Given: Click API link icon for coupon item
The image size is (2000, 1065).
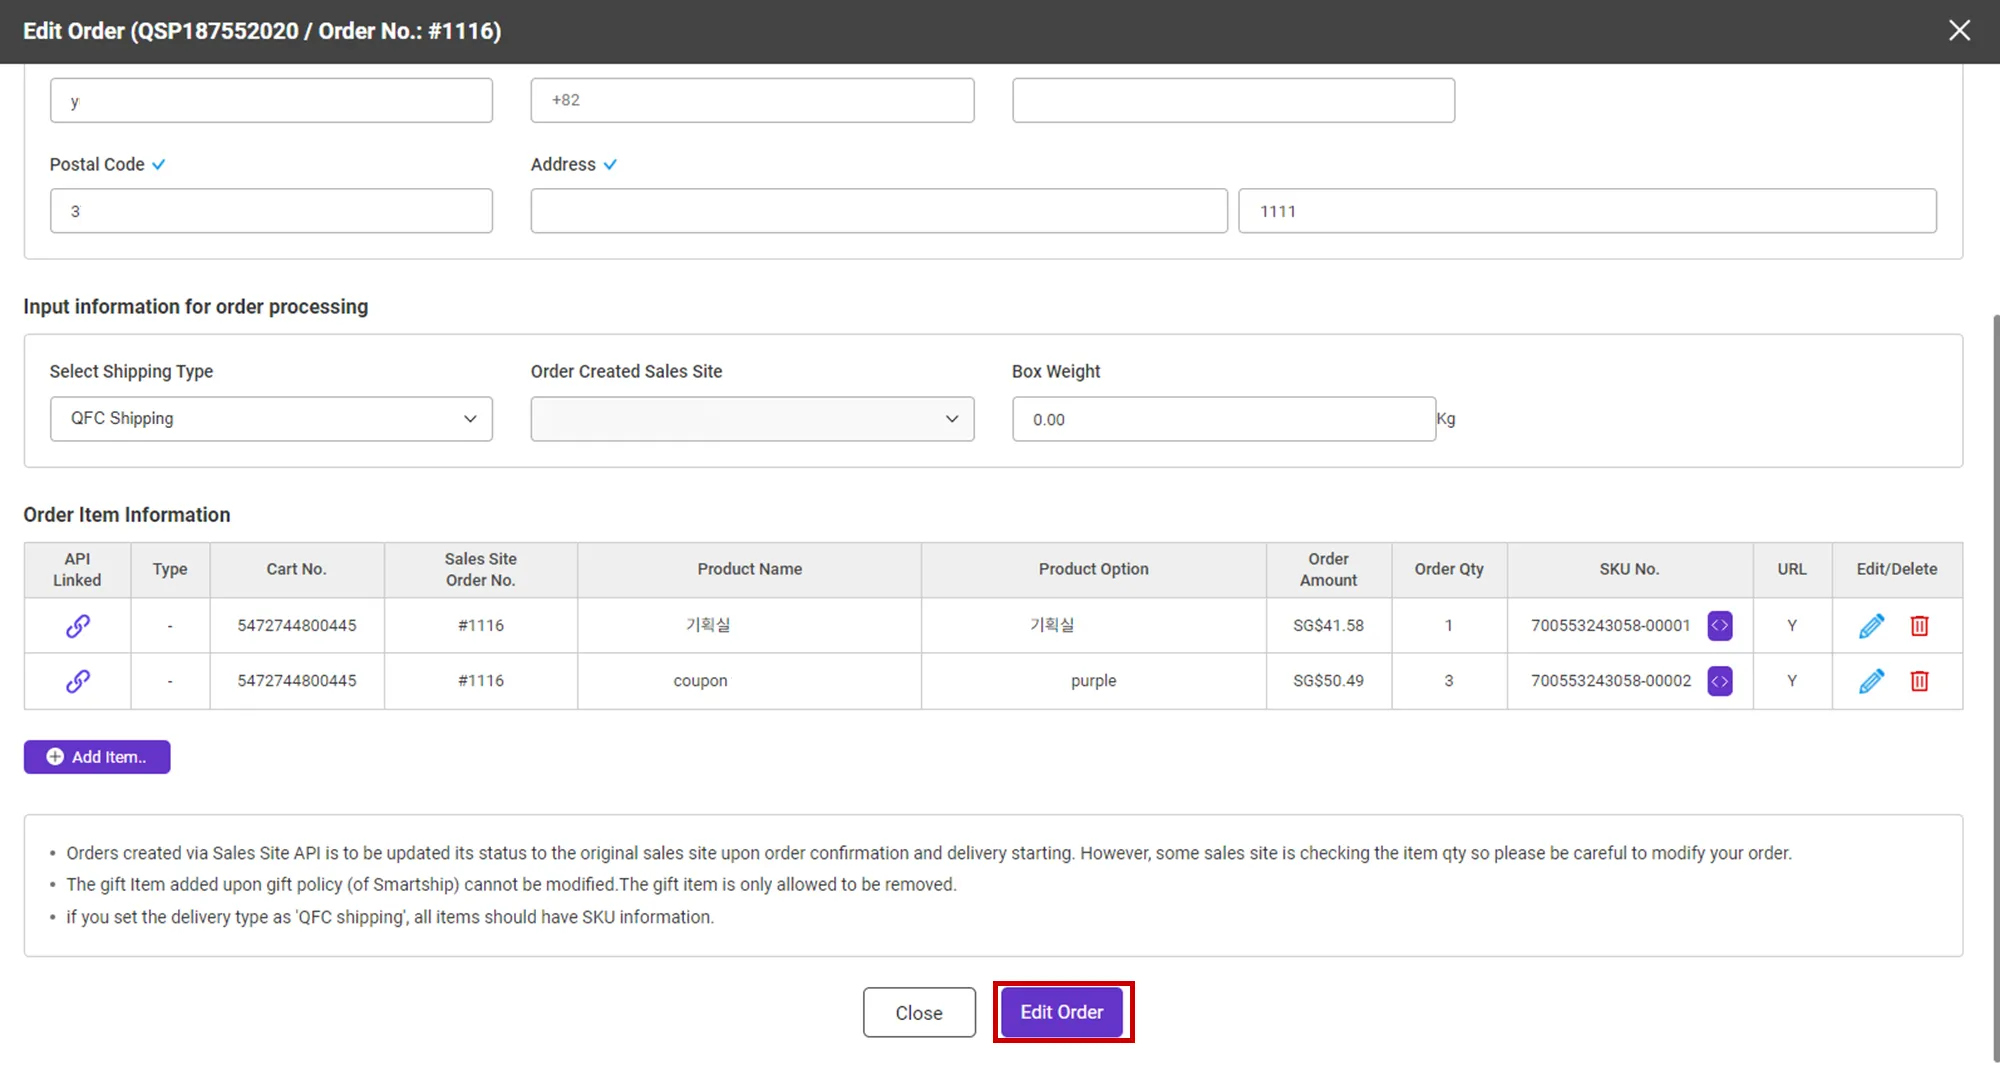Looking at the screenshot, I should 78,681.
